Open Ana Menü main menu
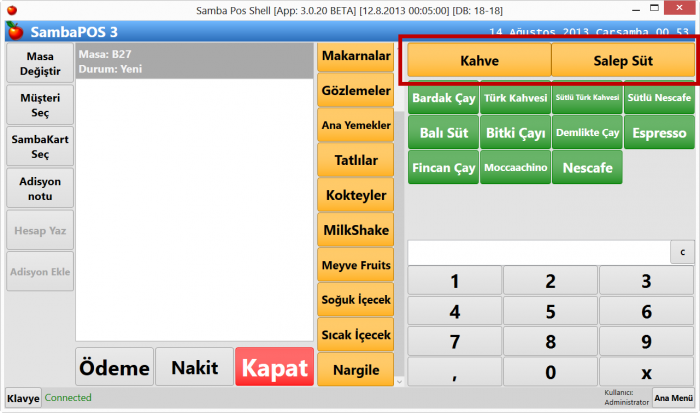 (673, 397)
